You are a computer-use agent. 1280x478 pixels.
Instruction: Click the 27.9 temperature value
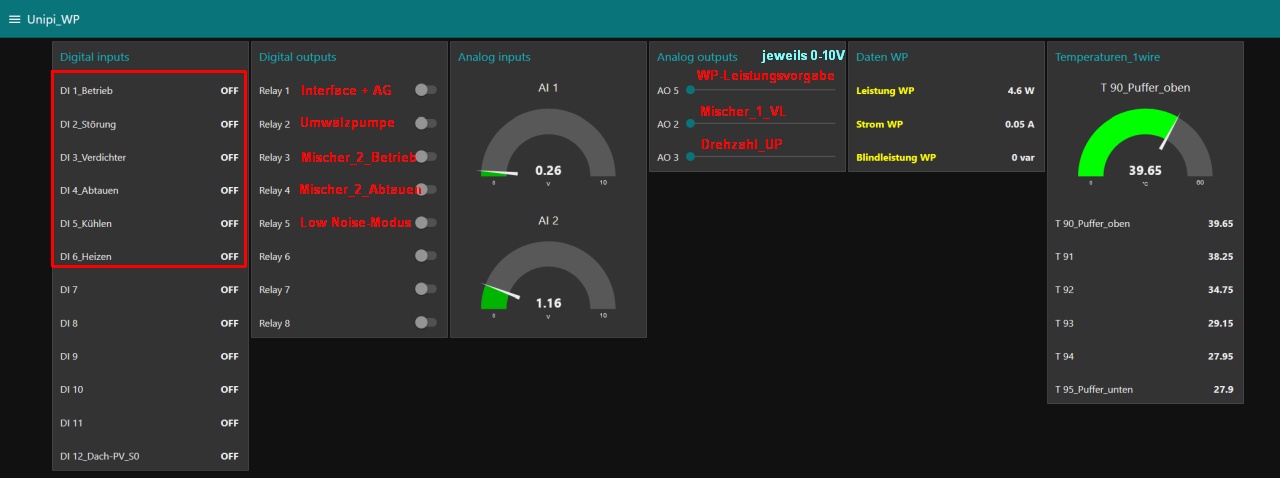1224,389
